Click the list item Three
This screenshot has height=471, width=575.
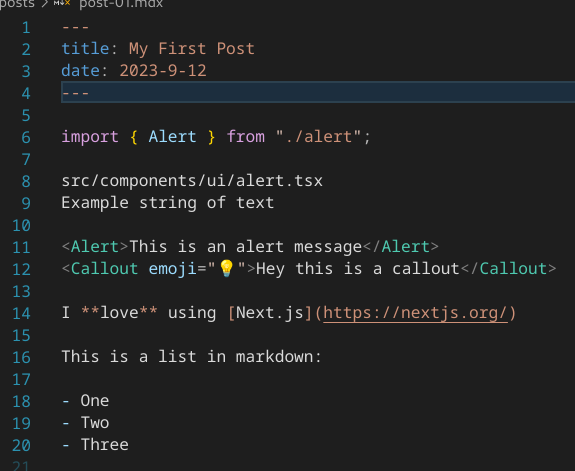[x=105, y=445]
